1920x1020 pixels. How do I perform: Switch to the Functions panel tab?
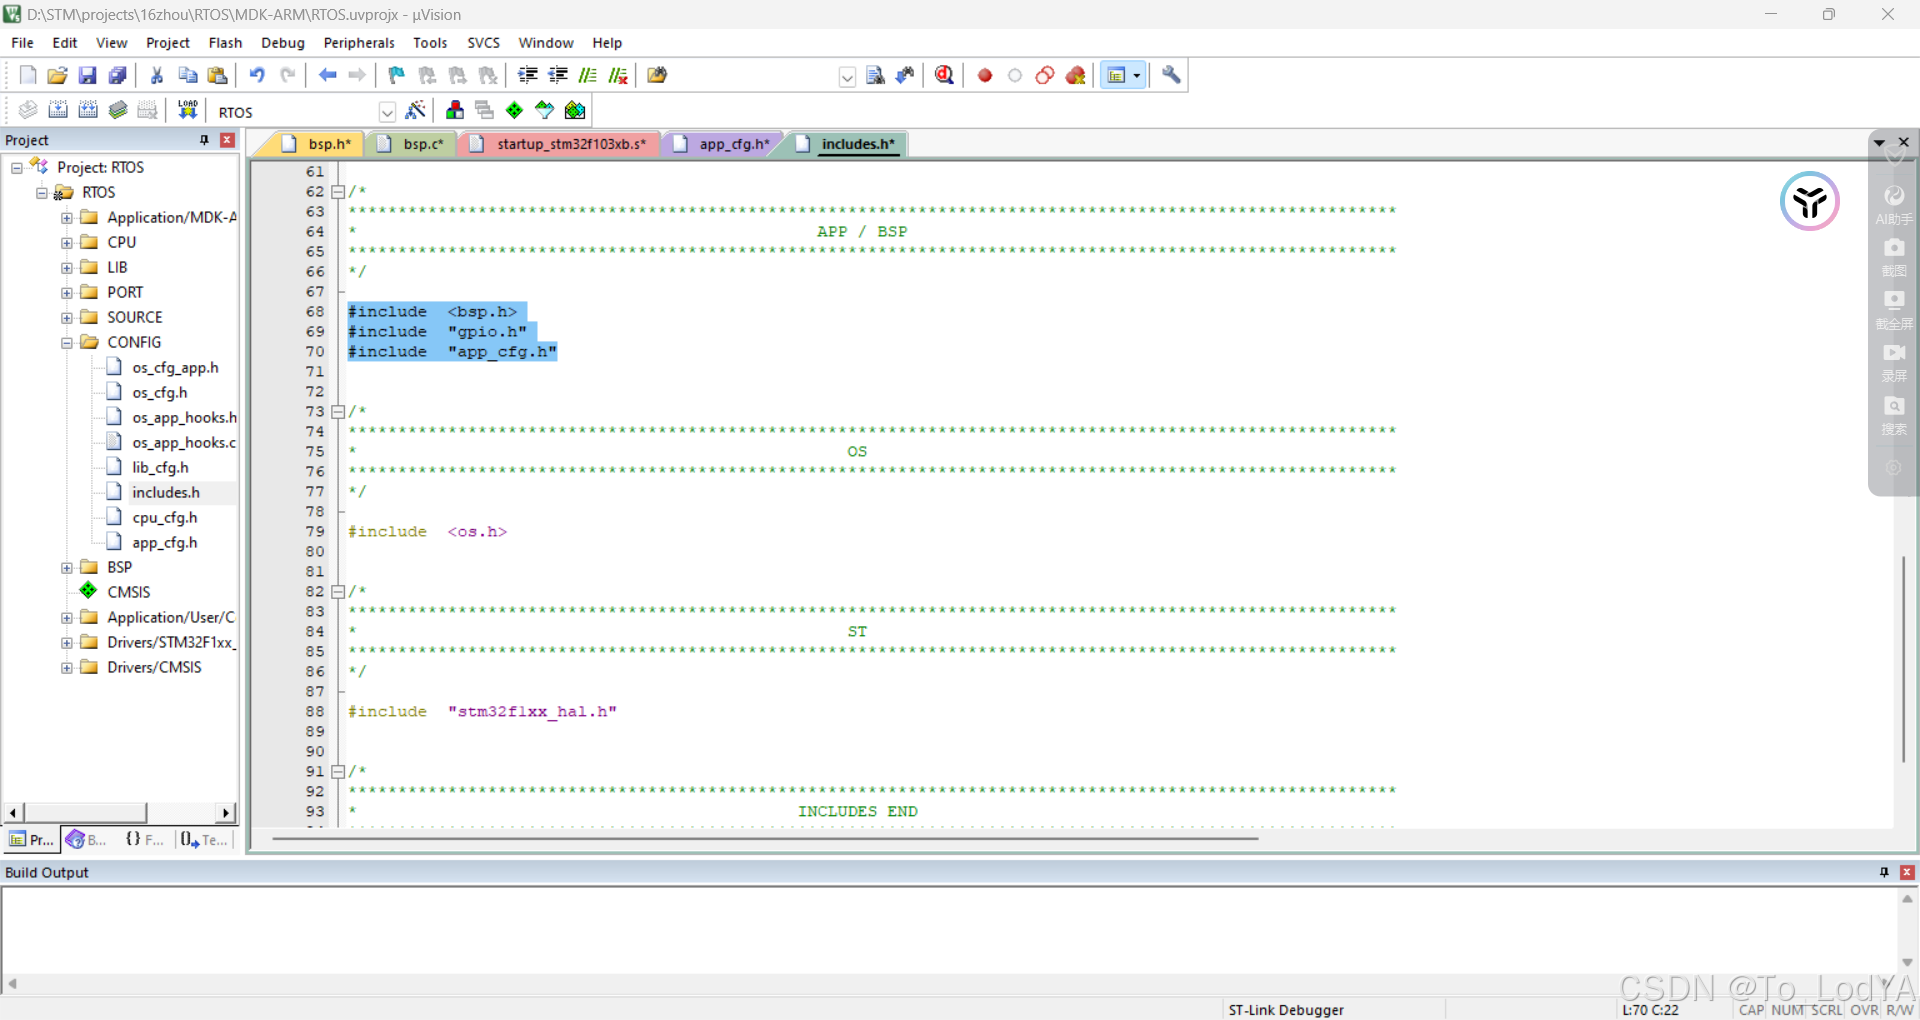(145, 840)
